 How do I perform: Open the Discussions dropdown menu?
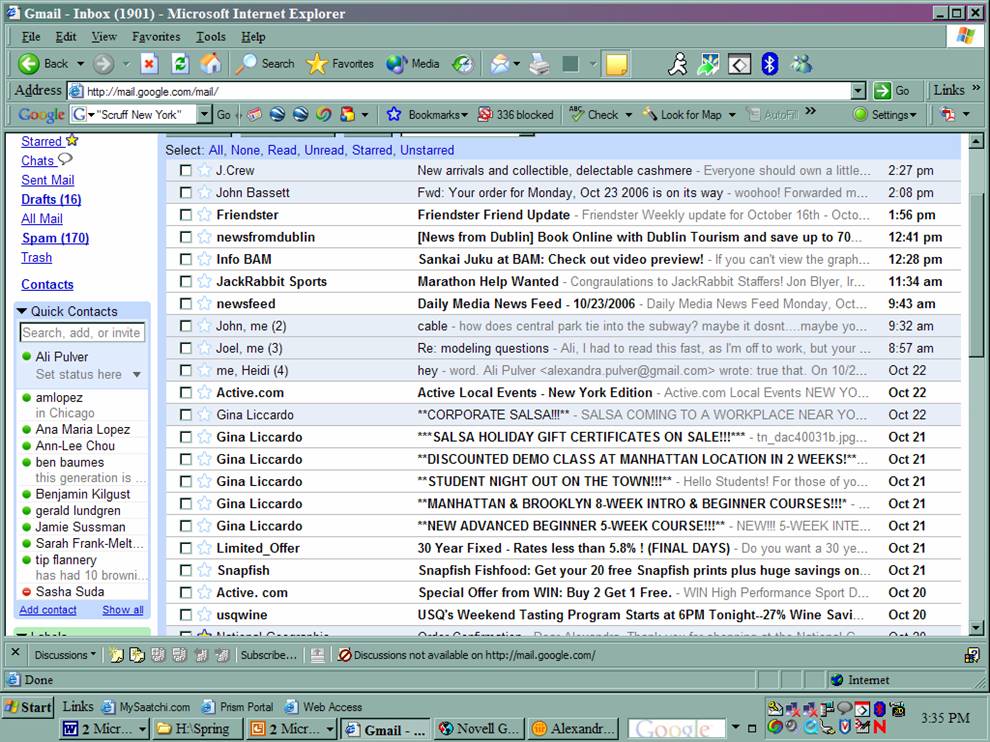(x=65, y=655)
